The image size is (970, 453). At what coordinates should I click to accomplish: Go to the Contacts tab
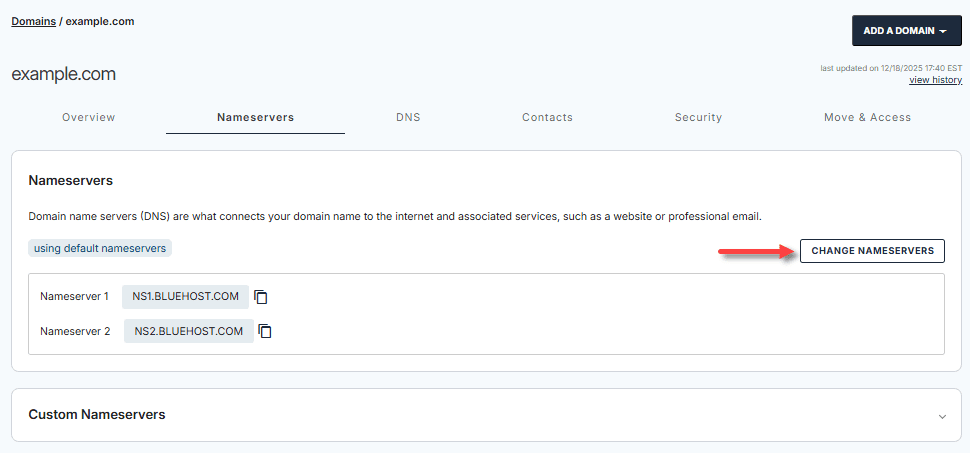click(x=547, y=117)
